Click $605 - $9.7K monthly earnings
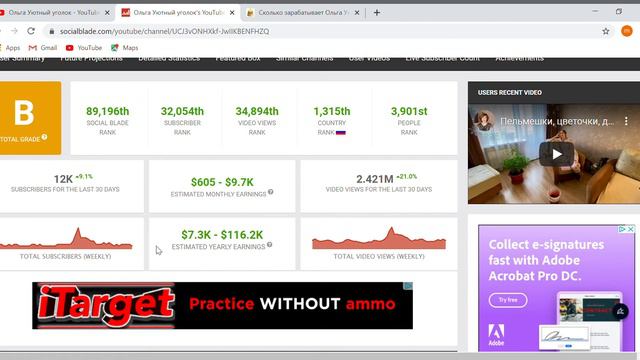This screenshot has width=640, height=360. [x=222, y=182]
